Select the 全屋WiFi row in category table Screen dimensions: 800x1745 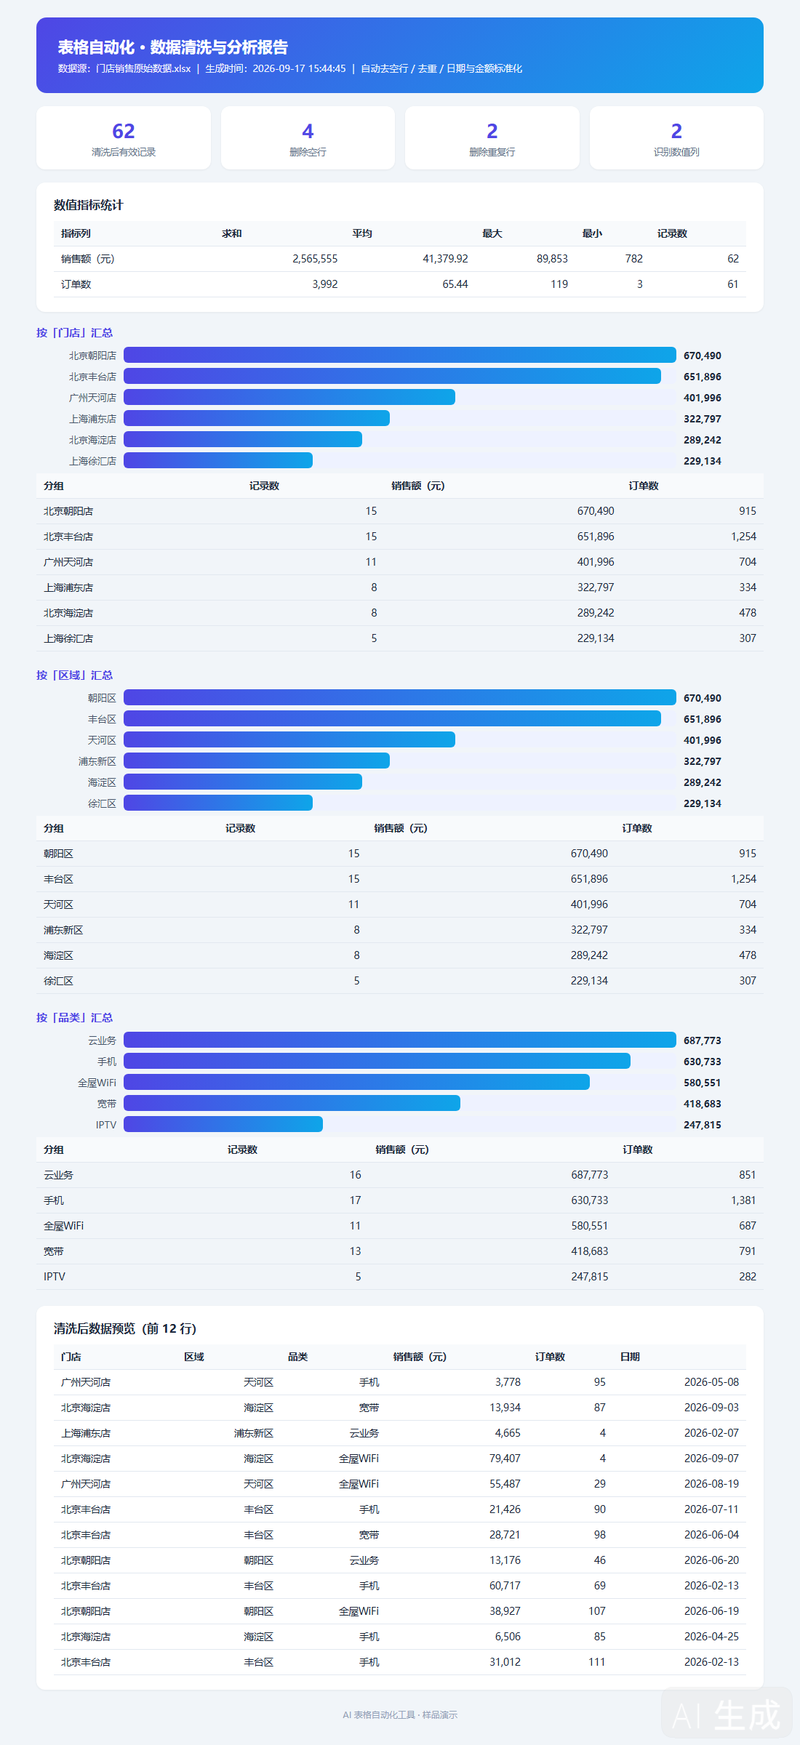tap(400, 1226)
